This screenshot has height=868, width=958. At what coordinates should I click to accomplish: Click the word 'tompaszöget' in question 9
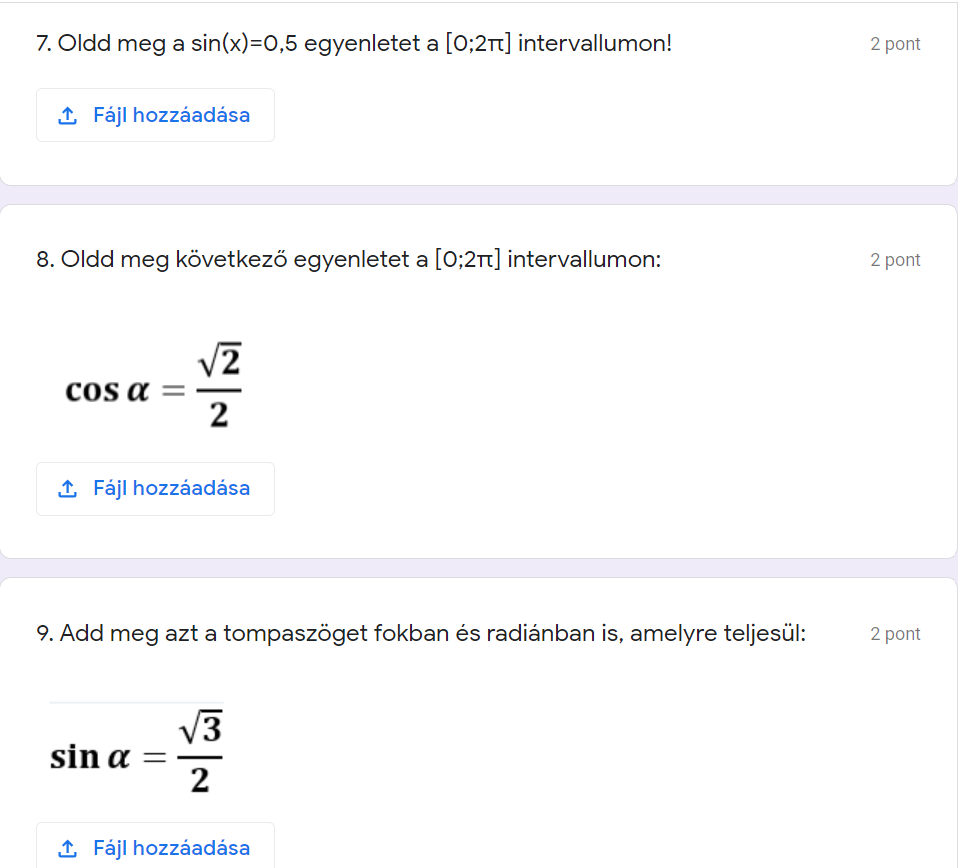click(x=283, y=634)
